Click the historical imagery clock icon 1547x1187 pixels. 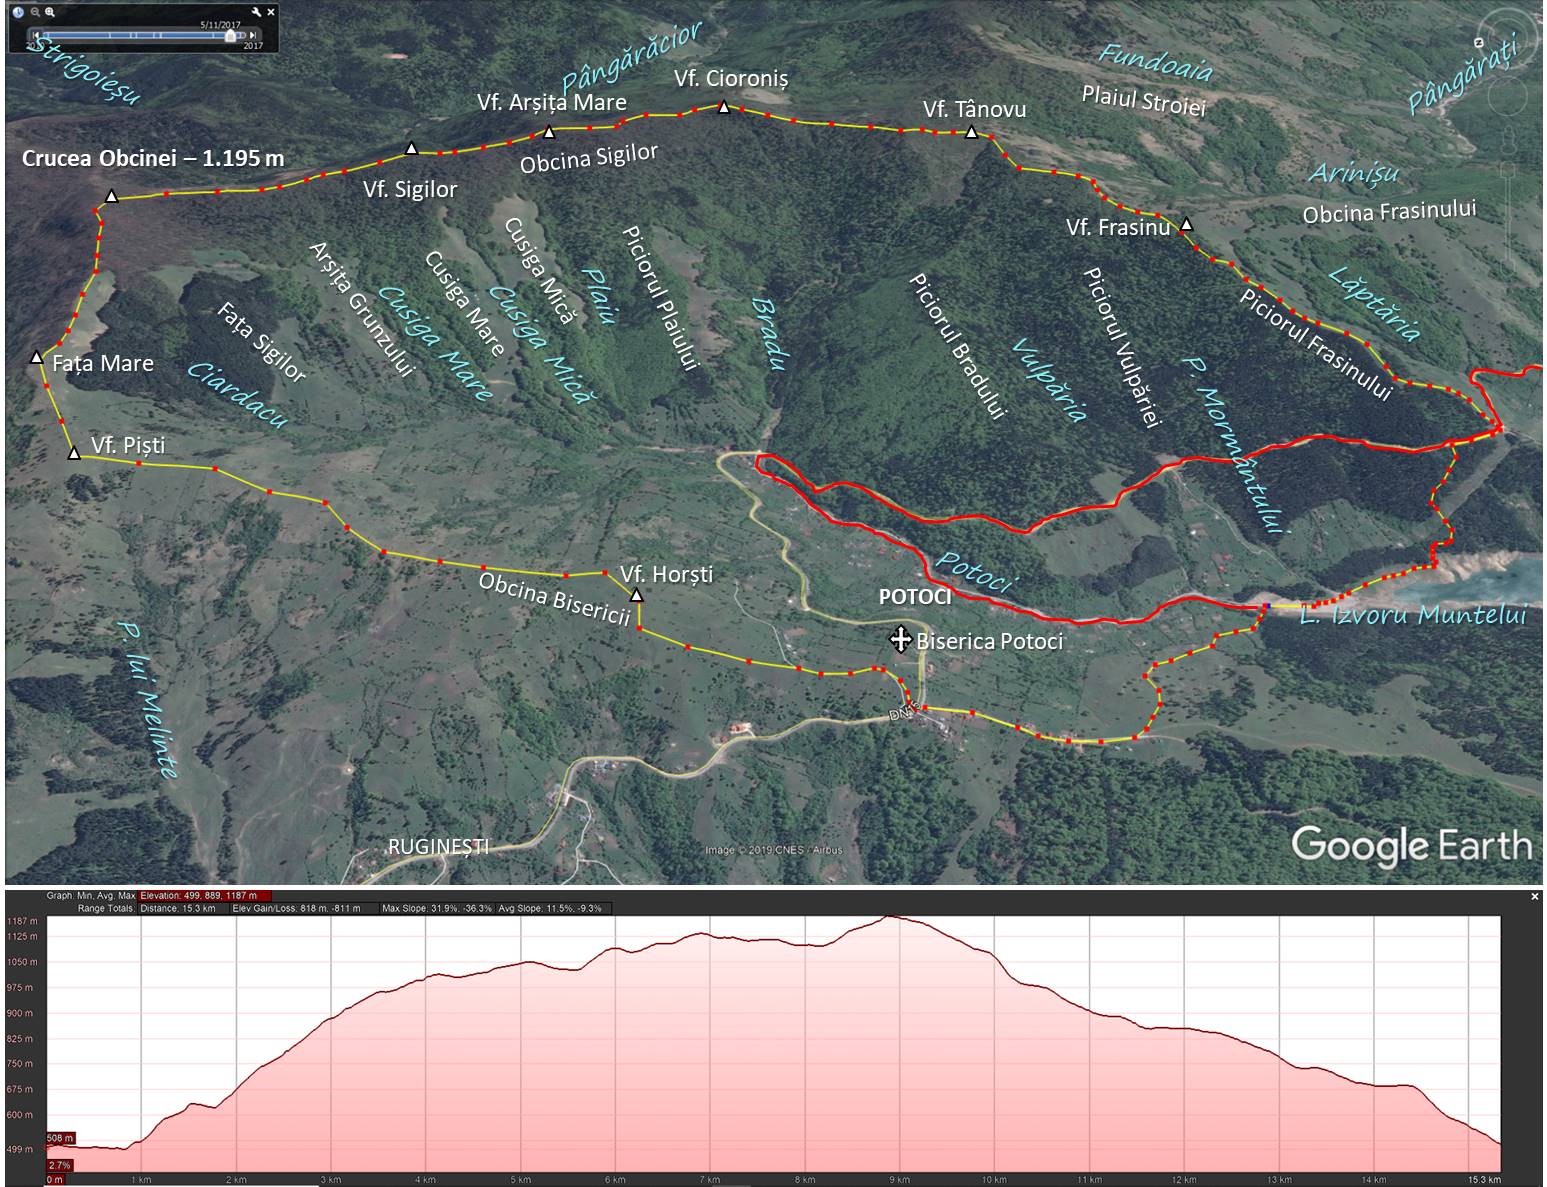19,12
